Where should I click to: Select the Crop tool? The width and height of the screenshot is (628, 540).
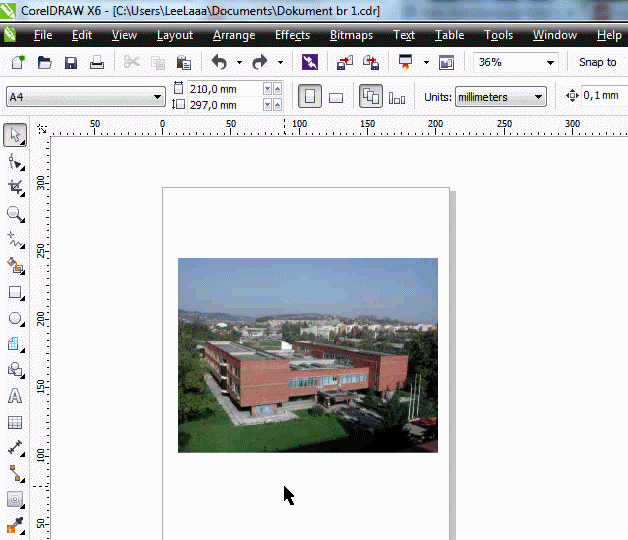click(15, 187)
